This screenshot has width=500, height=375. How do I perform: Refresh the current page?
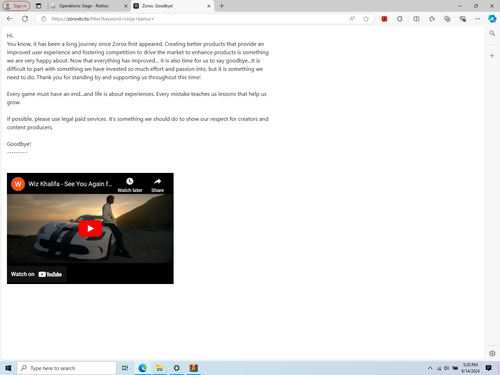pos(25,19)
